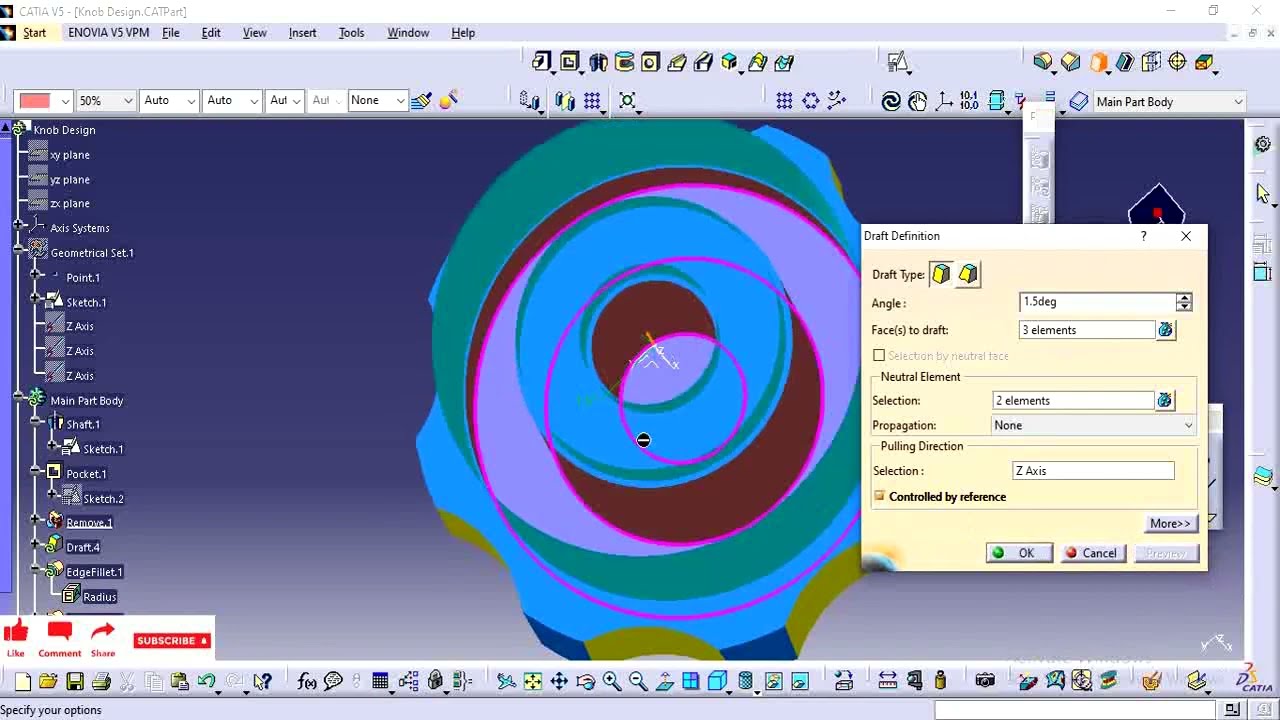Click the Print icon
The height and width of the screenshot is (720, 1280).
[x=101, y=682]
